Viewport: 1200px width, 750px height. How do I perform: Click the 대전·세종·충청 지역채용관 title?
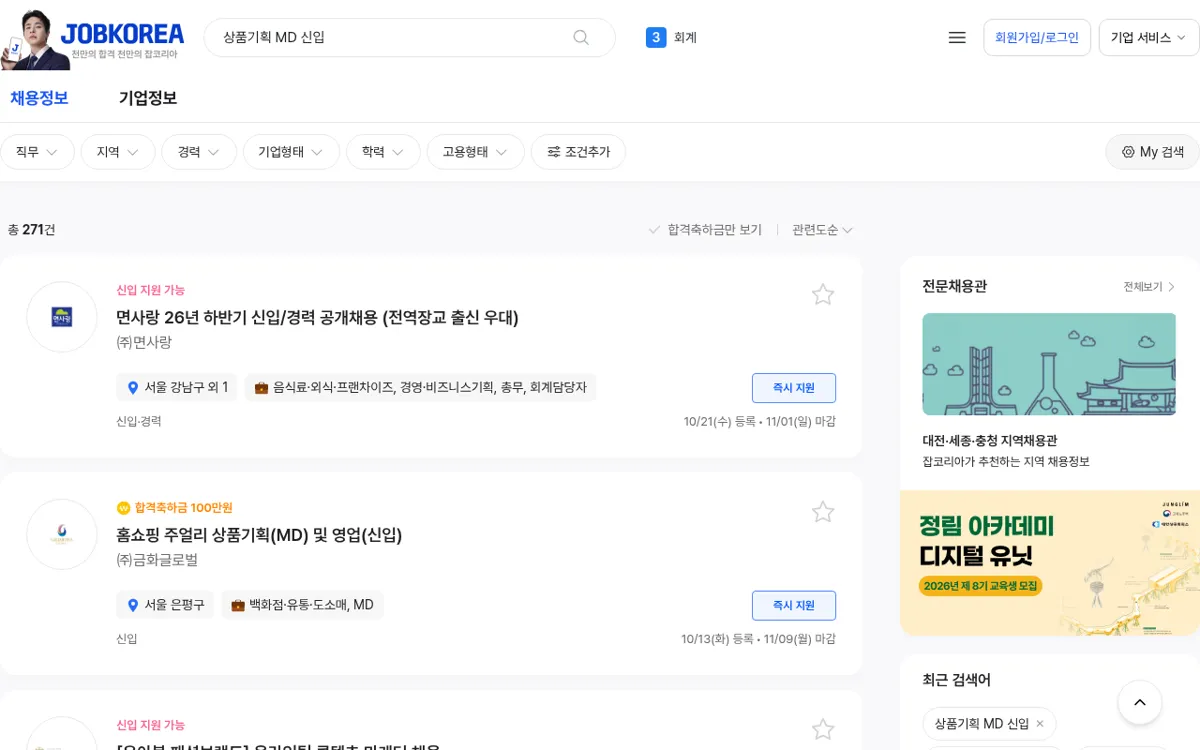point(990,440)
